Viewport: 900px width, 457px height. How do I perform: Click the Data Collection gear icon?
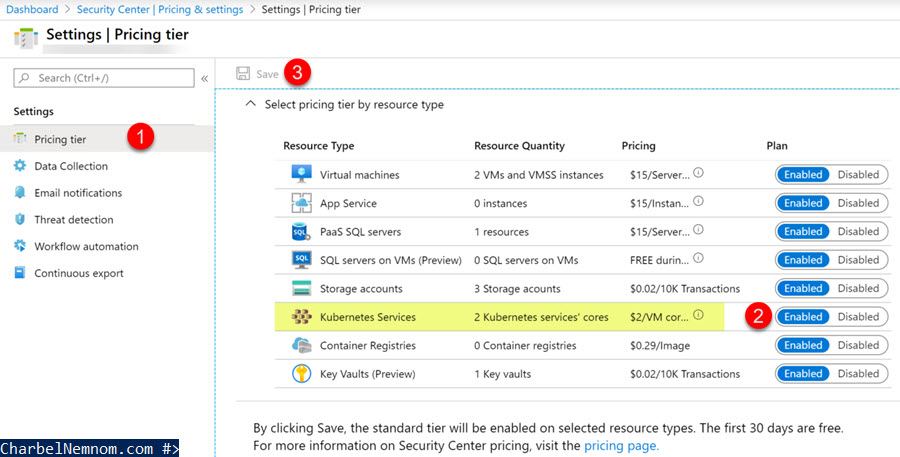(20, 165)
